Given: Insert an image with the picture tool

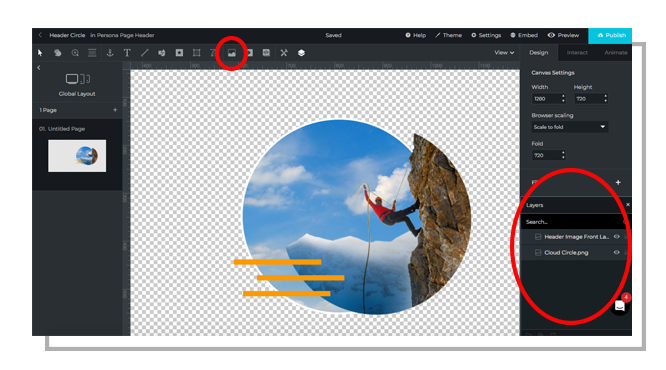Looking at the screenshot, I should pyautogui.click(x=231, y=53).
